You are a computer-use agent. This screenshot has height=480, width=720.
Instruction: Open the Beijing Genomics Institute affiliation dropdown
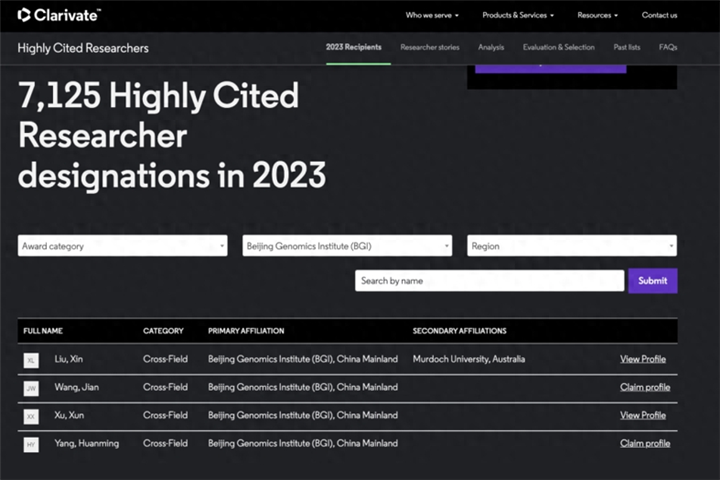coord(347,246)
